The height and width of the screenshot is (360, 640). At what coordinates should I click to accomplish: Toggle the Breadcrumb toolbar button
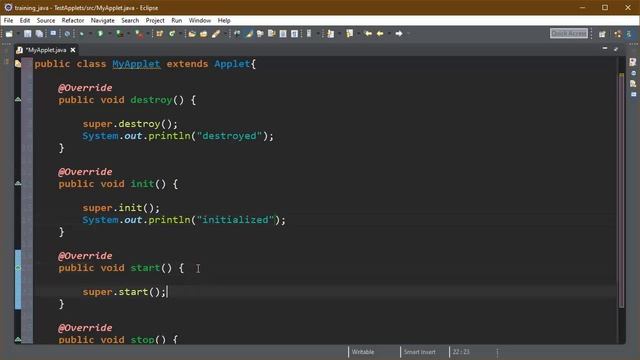tap(236, 33)
